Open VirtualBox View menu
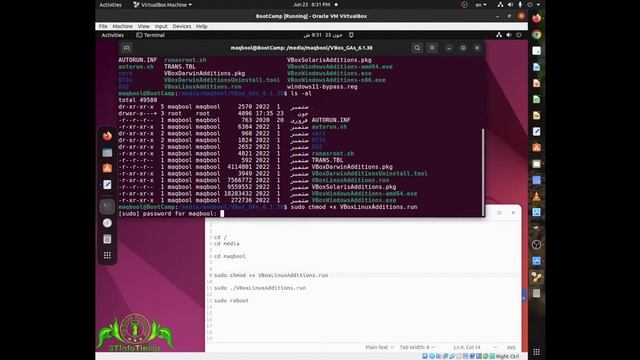Screen dimensions: 640x360 [x=143, y=26]
